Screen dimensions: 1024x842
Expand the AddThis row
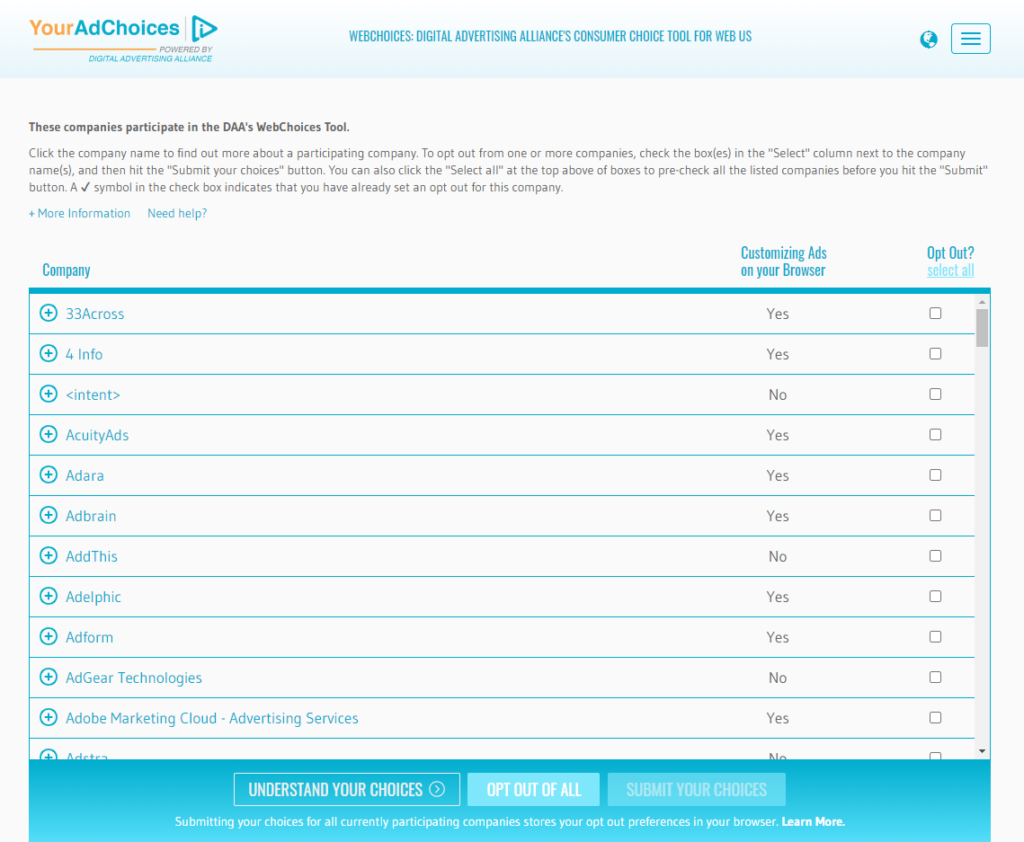(48, 556)
